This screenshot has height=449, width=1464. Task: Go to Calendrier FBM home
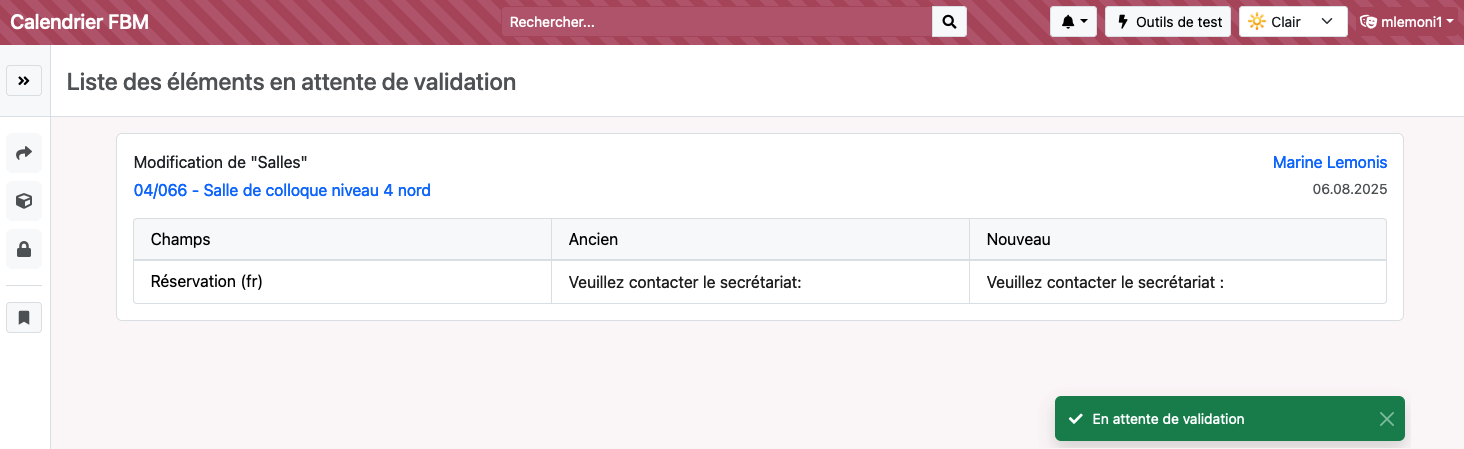tap(80, 22)
